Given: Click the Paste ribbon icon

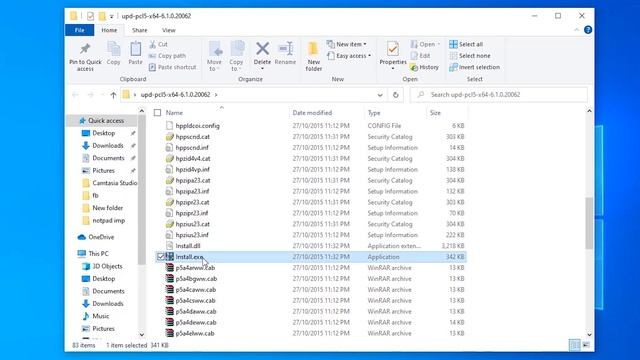Looking at the screenshot, I should coord(136,50).
